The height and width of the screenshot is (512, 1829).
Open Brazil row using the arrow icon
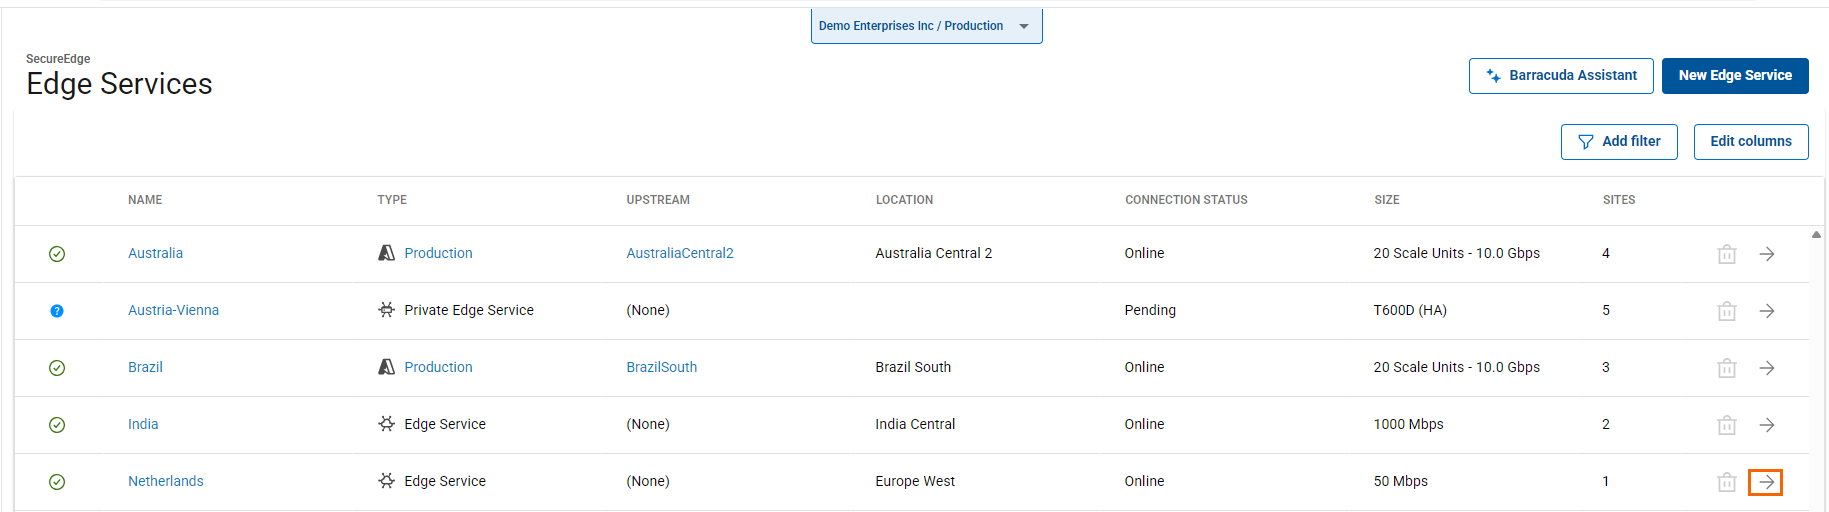point(1767,368)
